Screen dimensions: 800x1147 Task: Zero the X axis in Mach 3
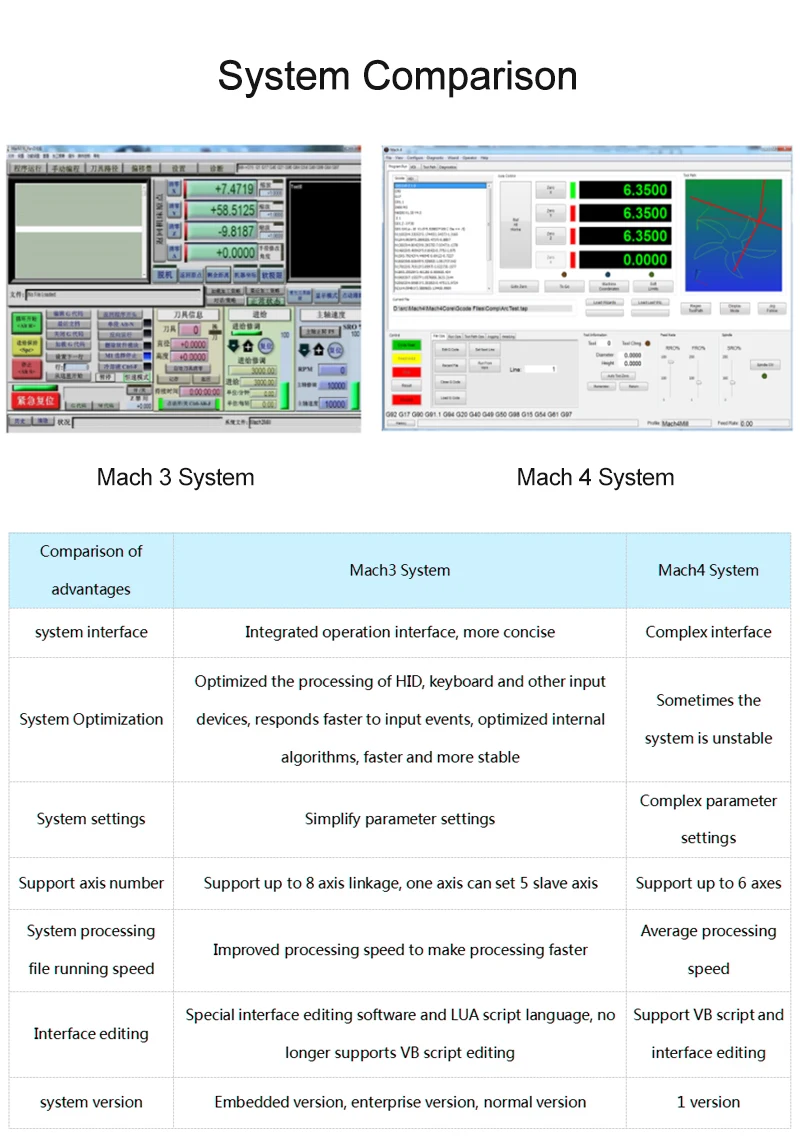(174, 189)
